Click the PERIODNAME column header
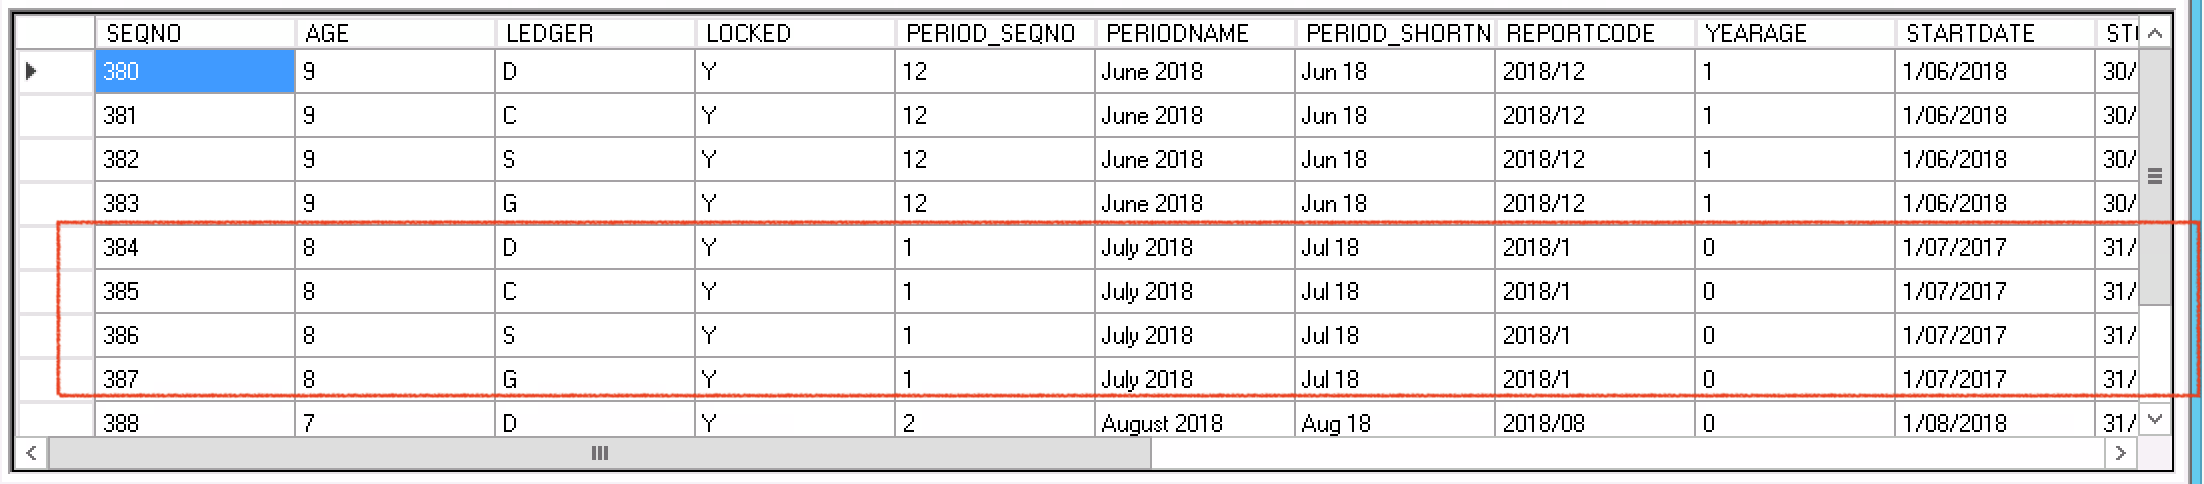2204x484 pixels. point(1195,33)
